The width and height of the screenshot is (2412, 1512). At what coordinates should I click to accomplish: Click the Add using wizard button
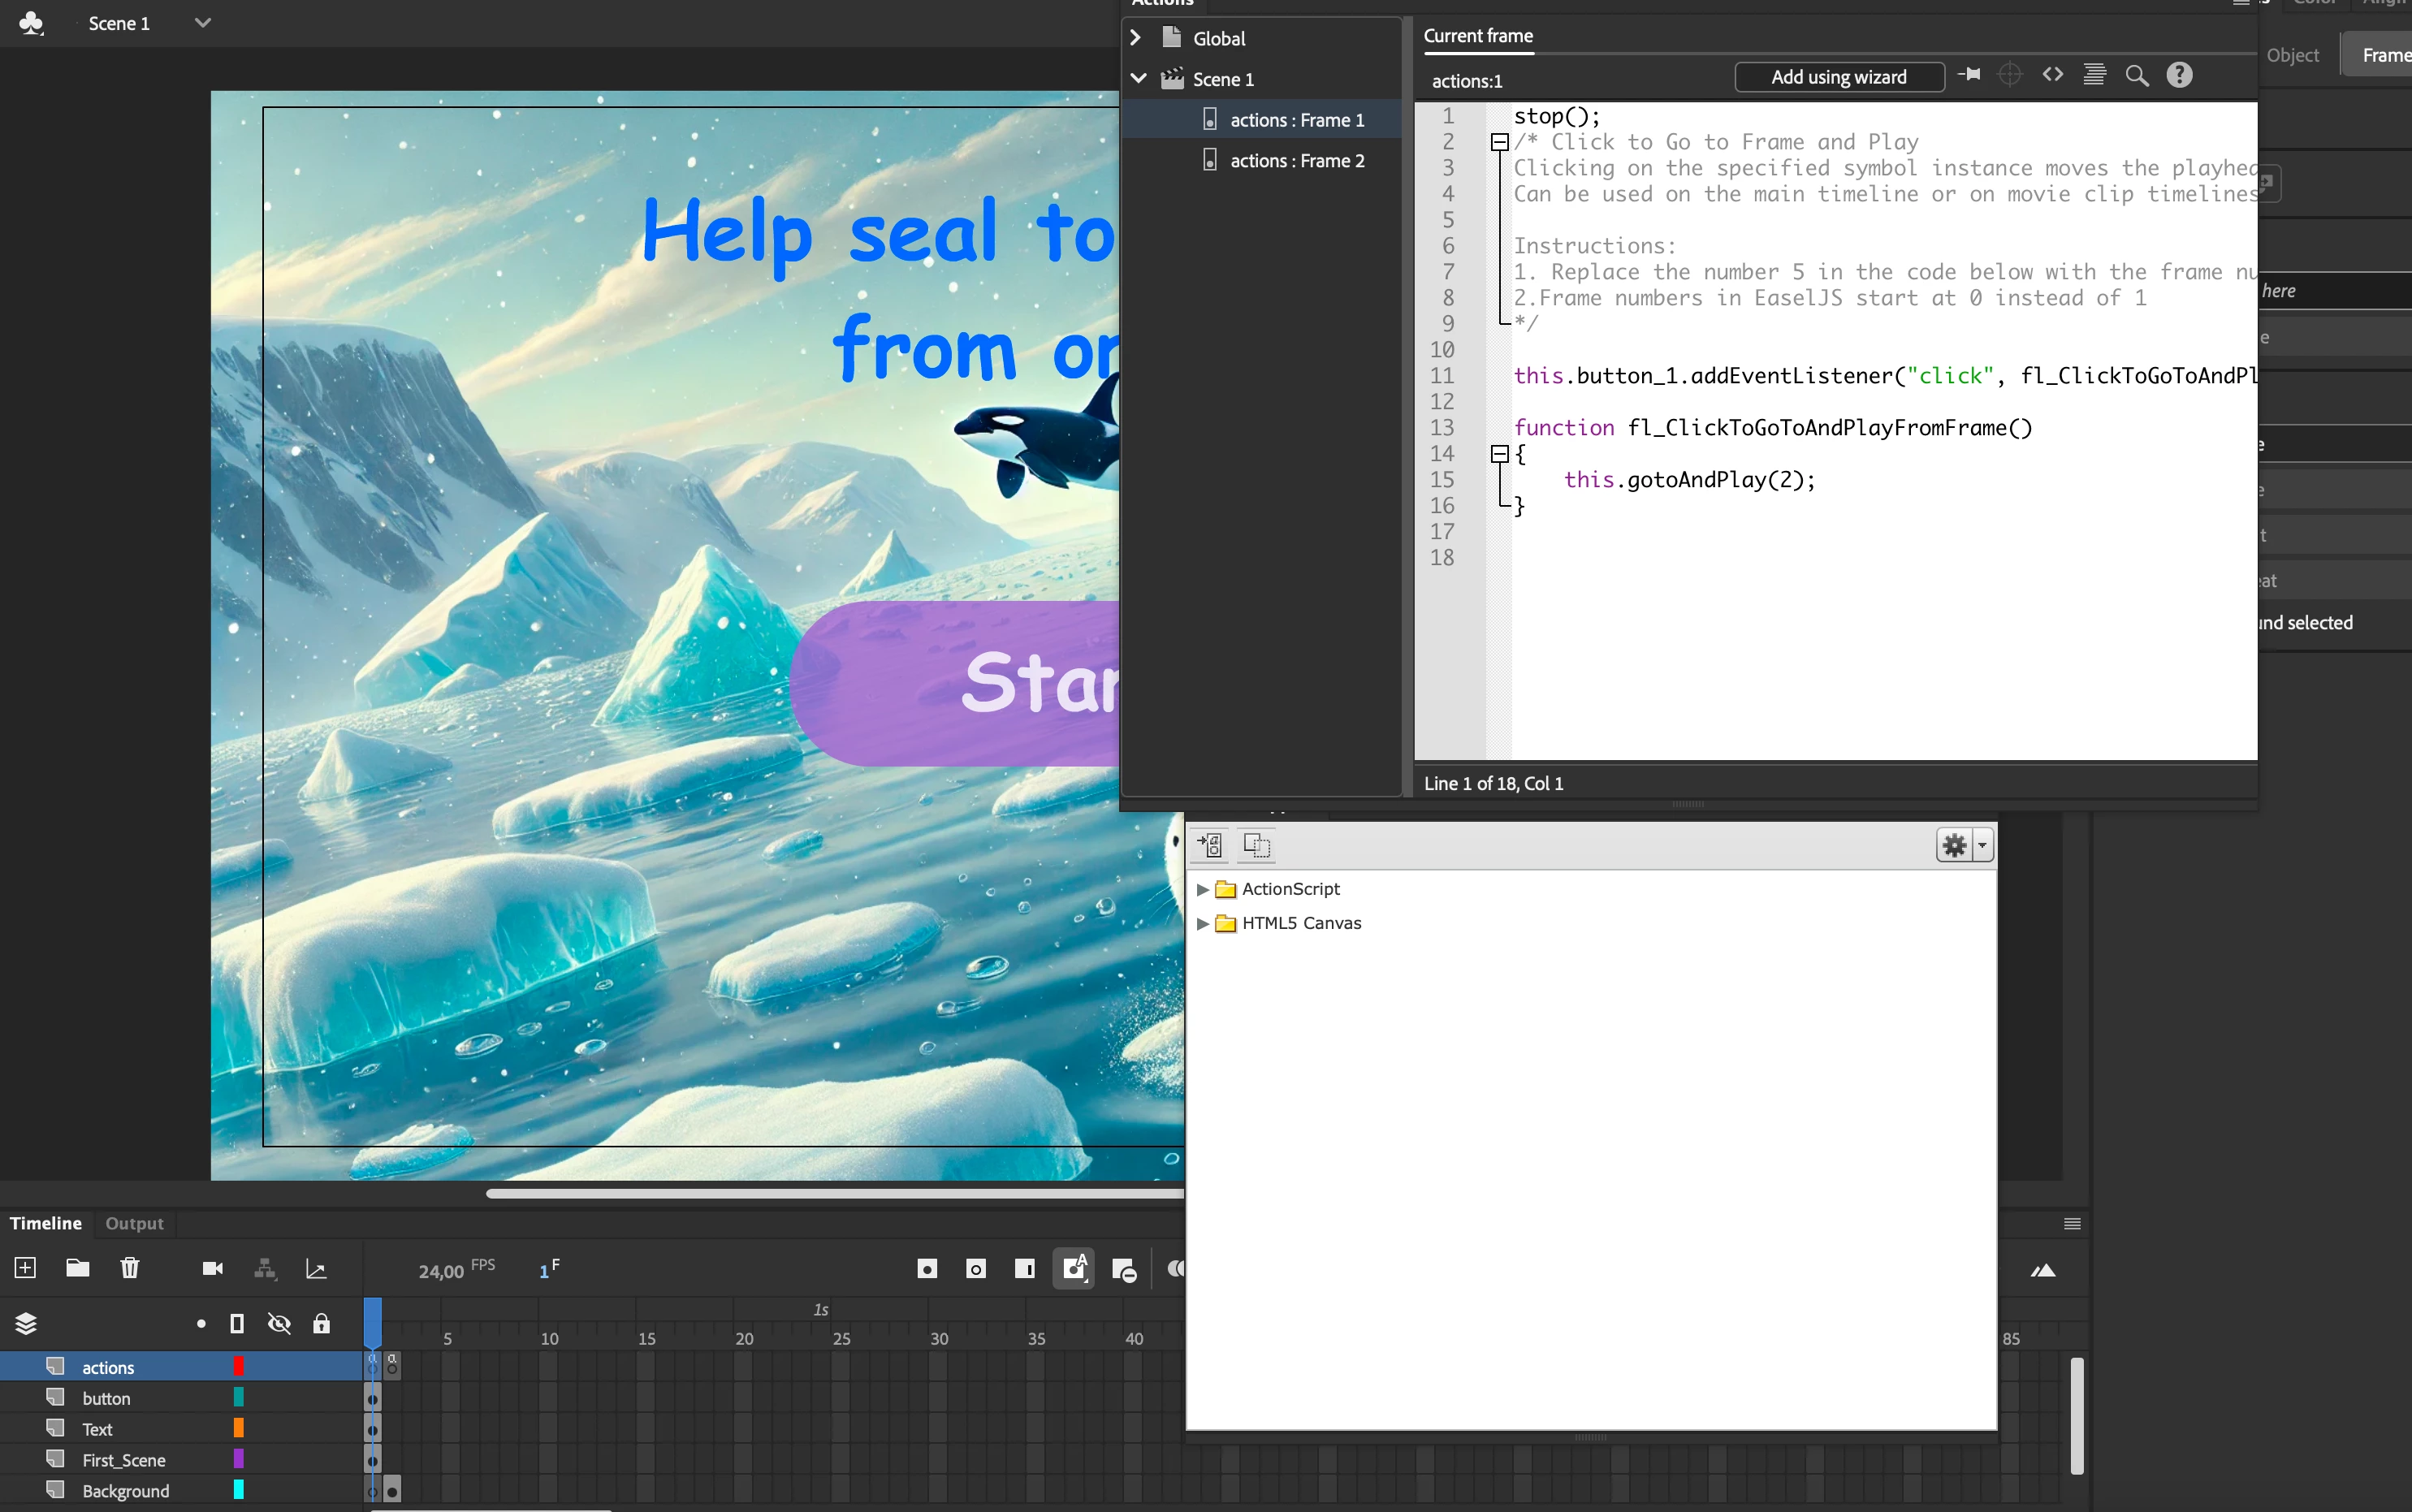1838,77
